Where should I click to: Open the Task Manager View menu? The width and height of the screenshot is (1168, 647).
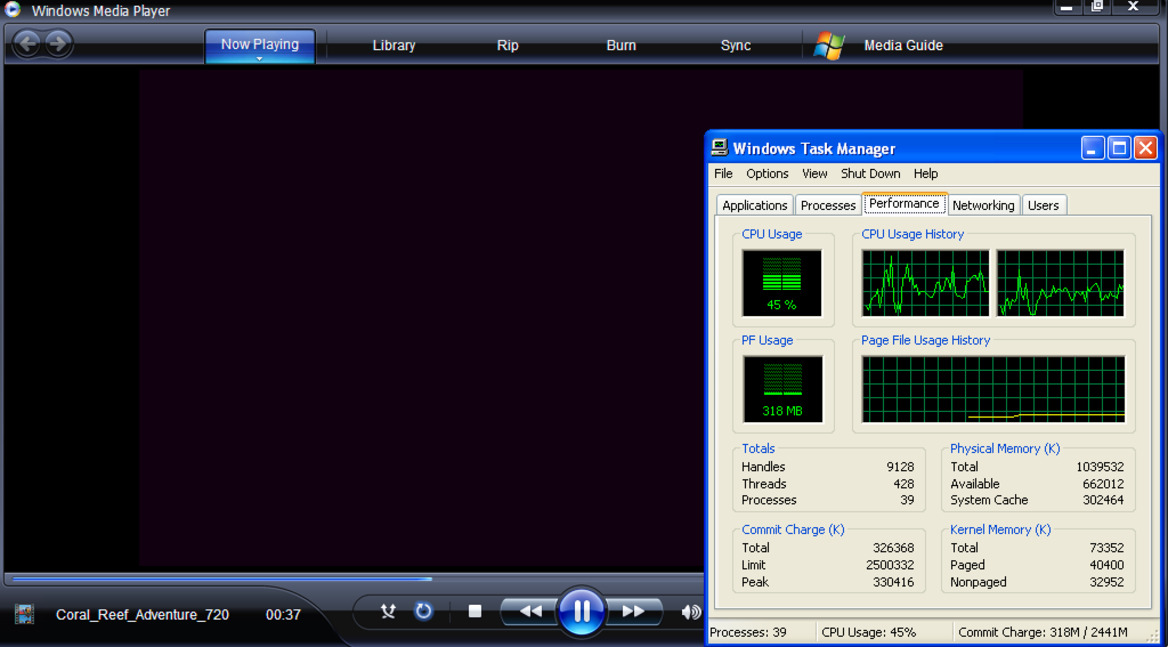point(814,173)
